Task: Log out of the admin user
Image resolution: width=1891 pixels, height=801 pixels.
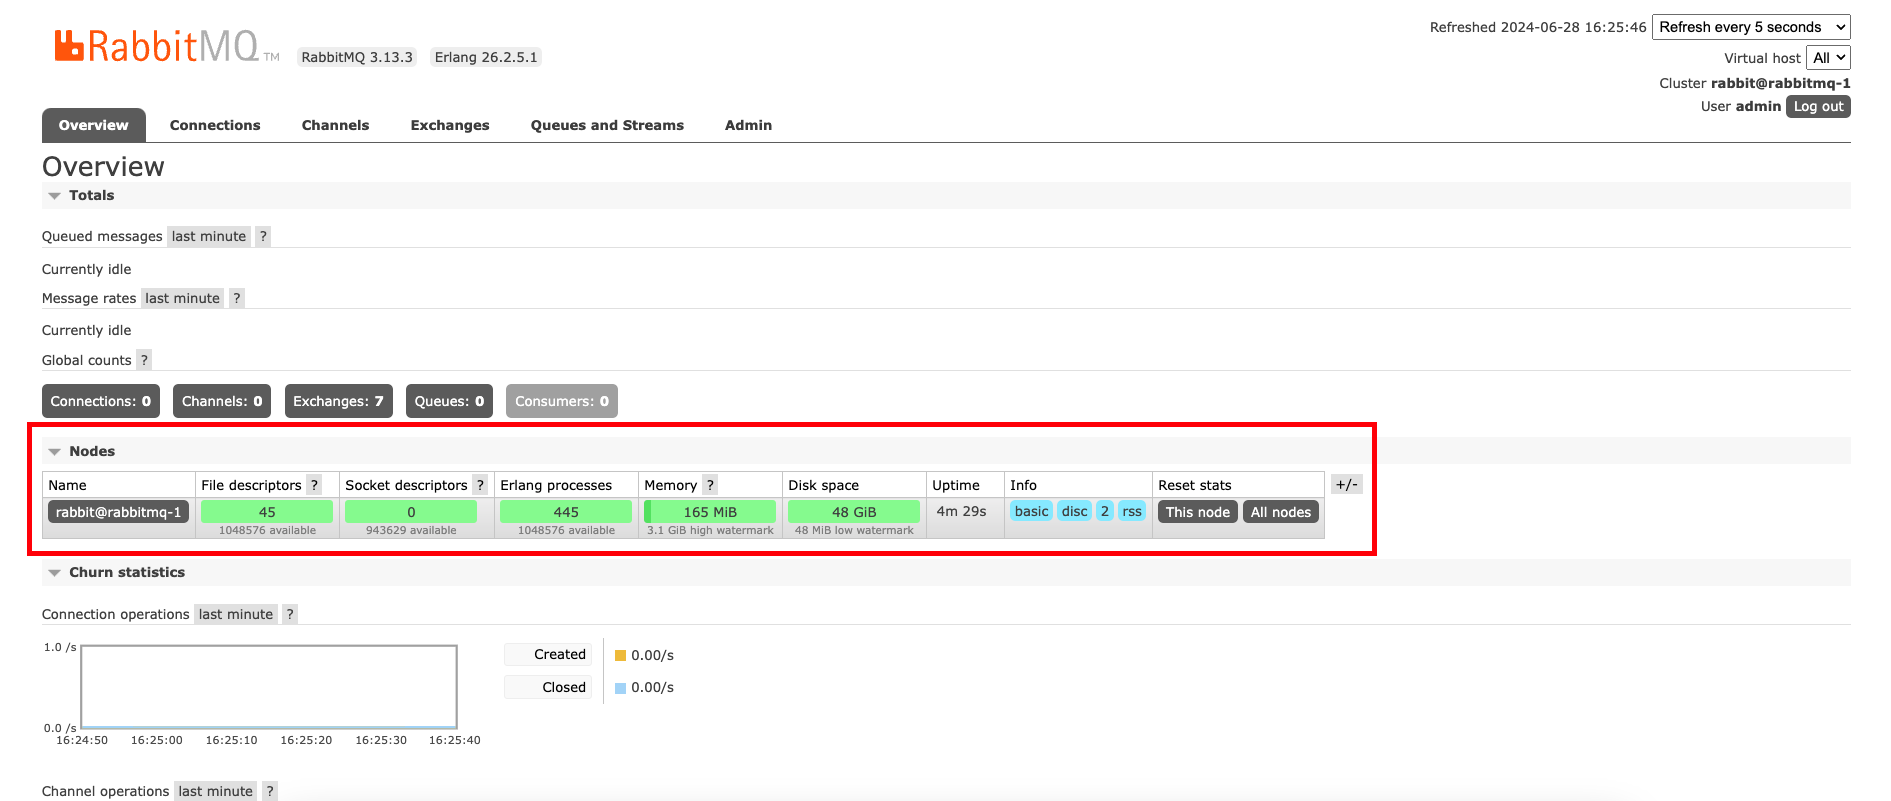Action: pos(1818,106)
